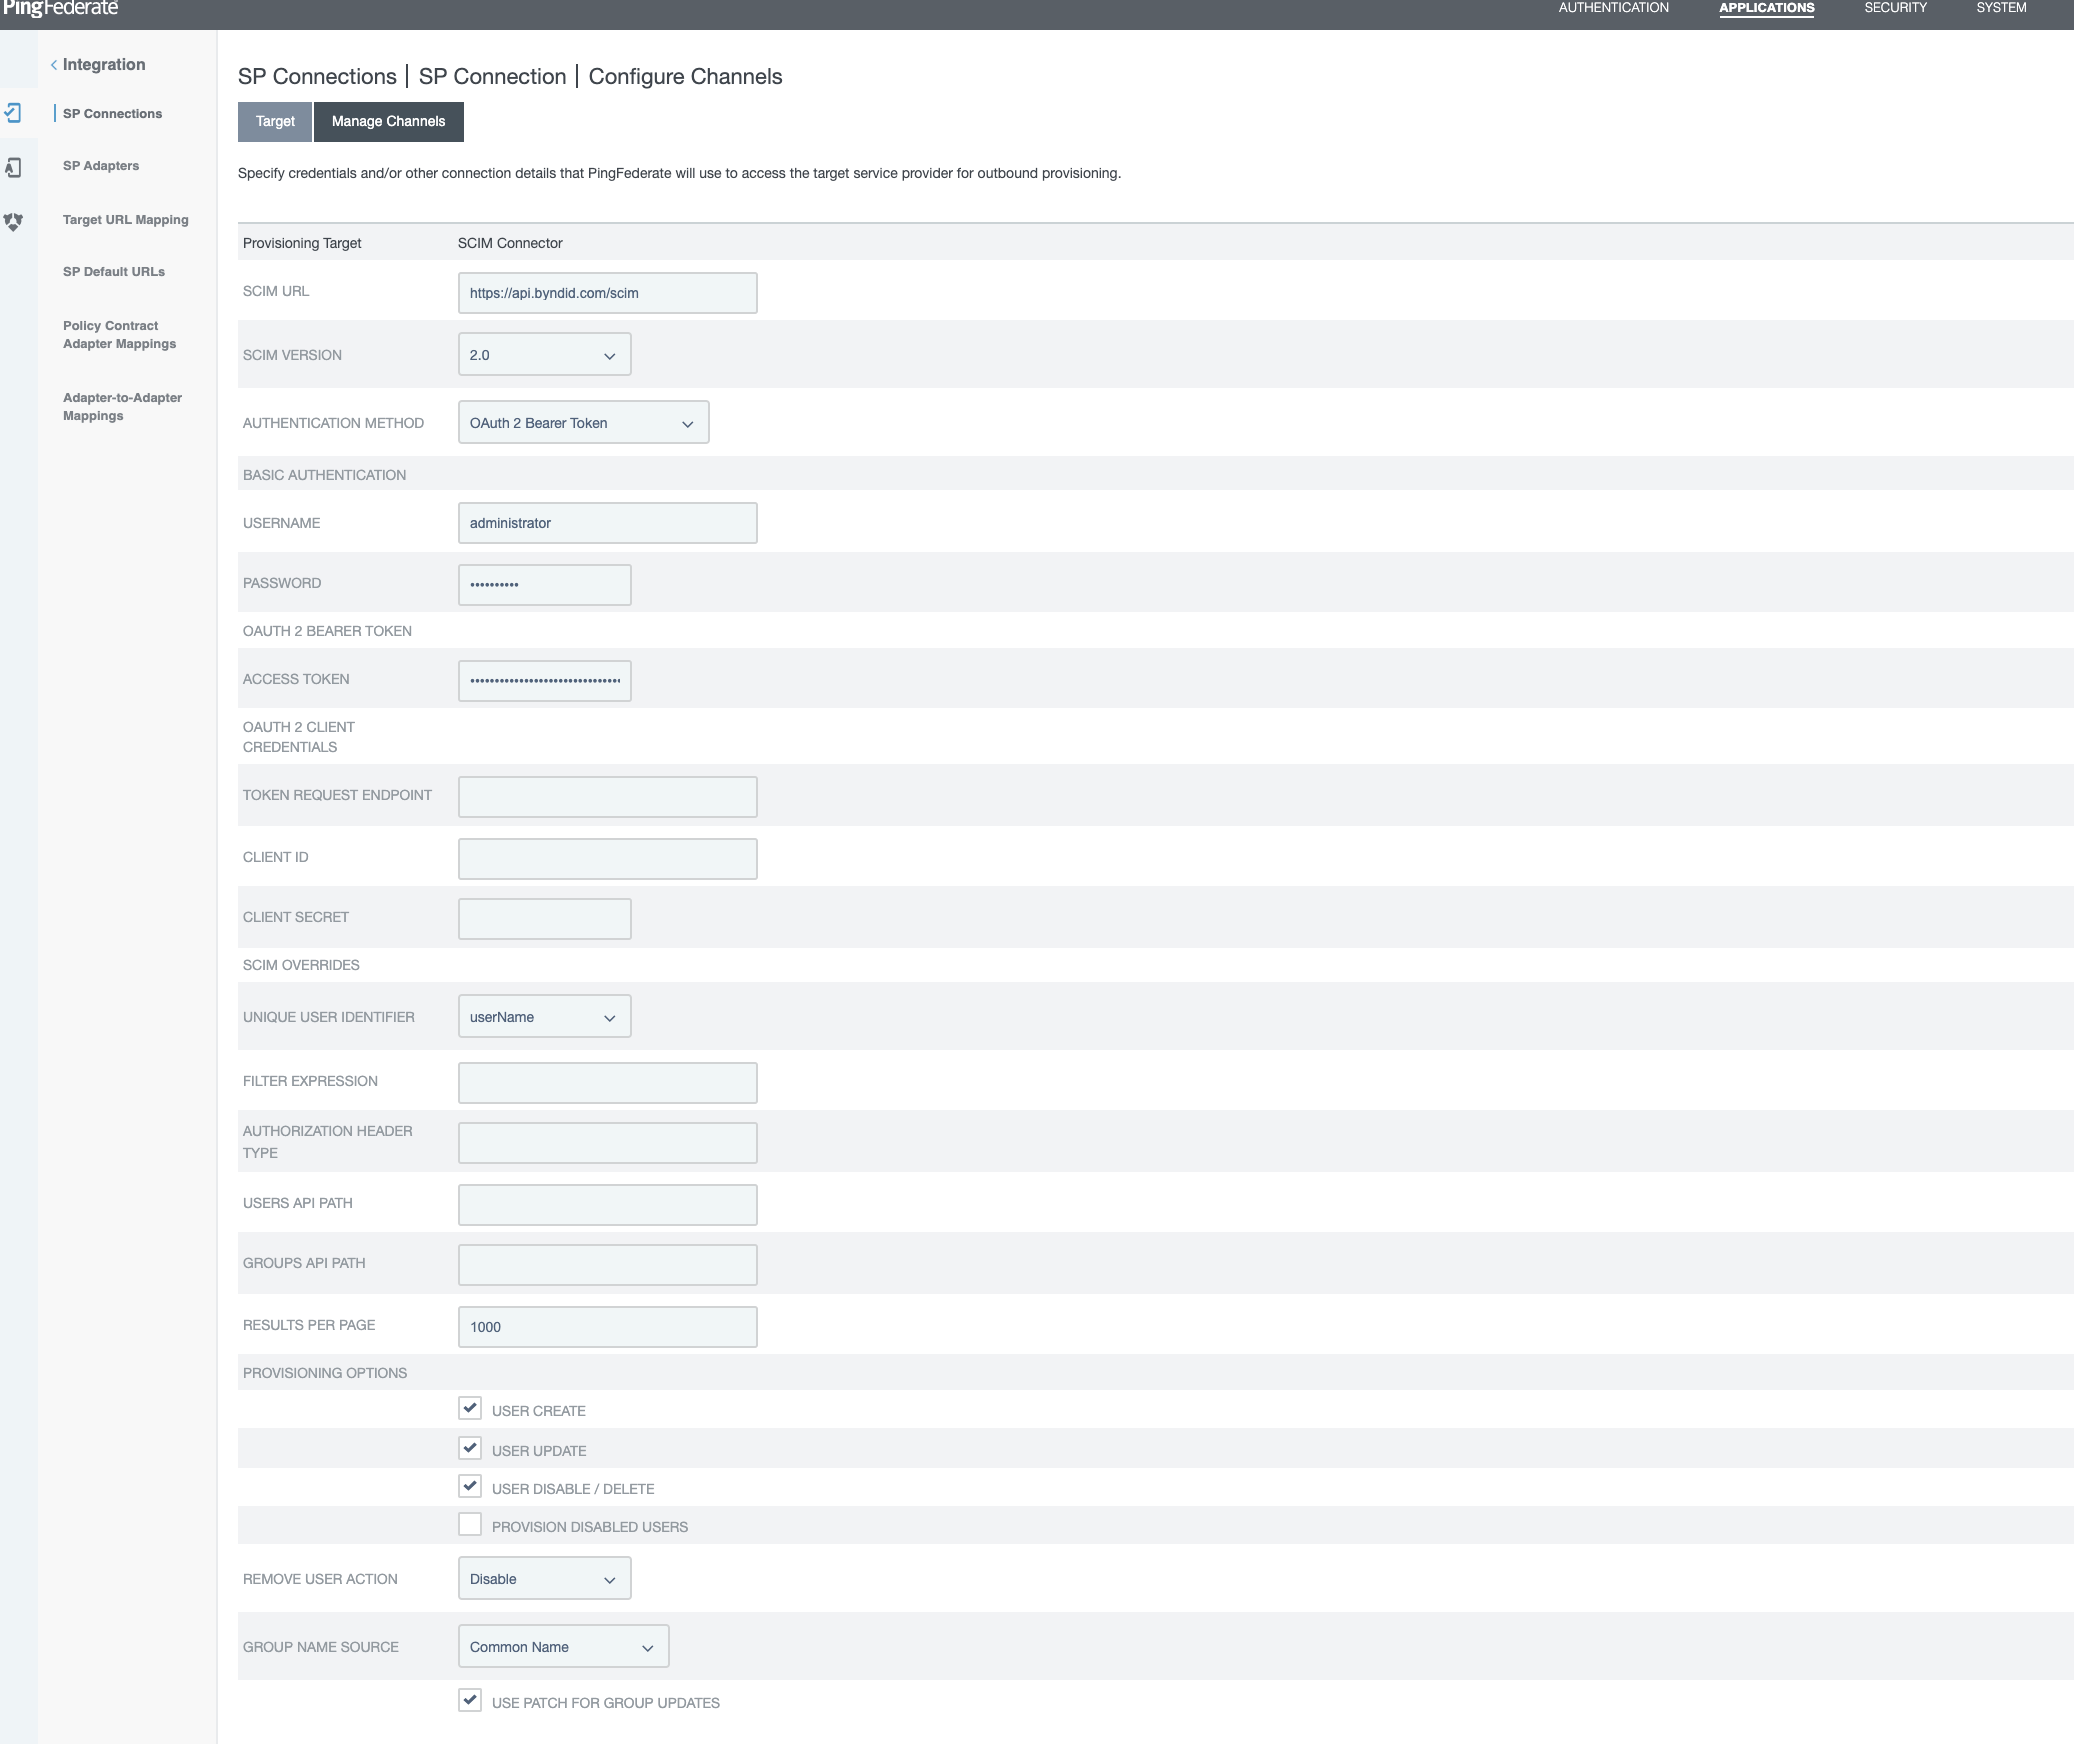Image resolution: width=2074 pixels, height=1744 pixels.
Task: Click the shield cluster icon in left rail
Action: (x=13, y=221)
